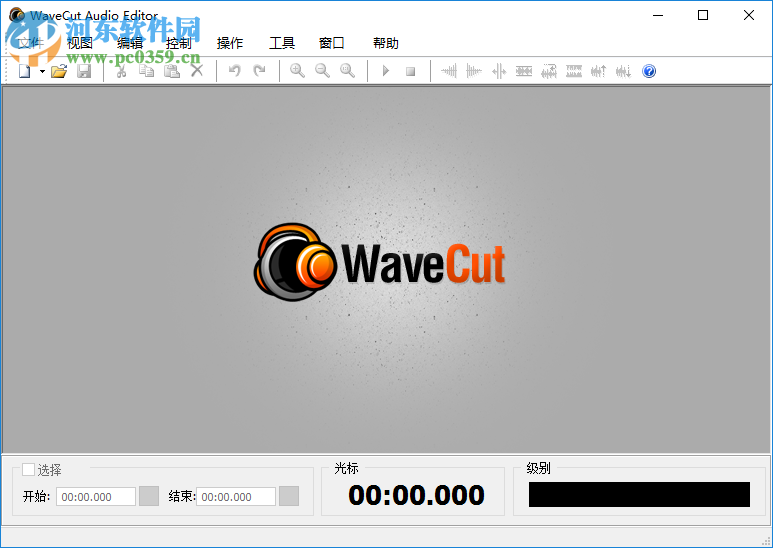Create a new file with toolbar icon
Screen dimensions: 773x548
pyautogui.click(x=25, y=71)
